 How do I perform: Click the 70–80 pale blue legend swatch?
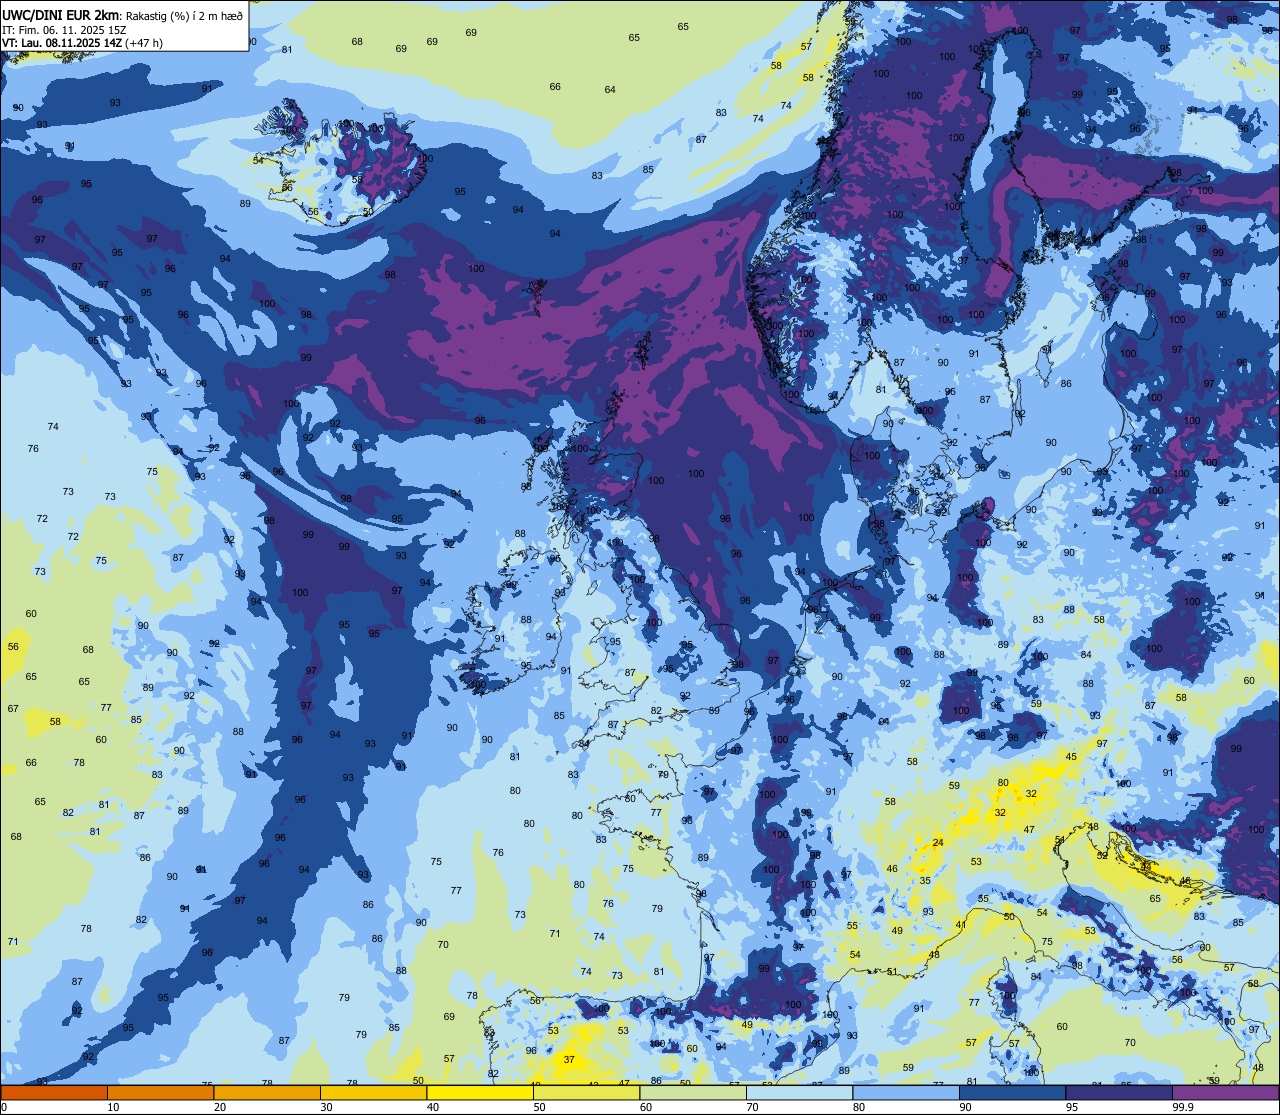799,1092
